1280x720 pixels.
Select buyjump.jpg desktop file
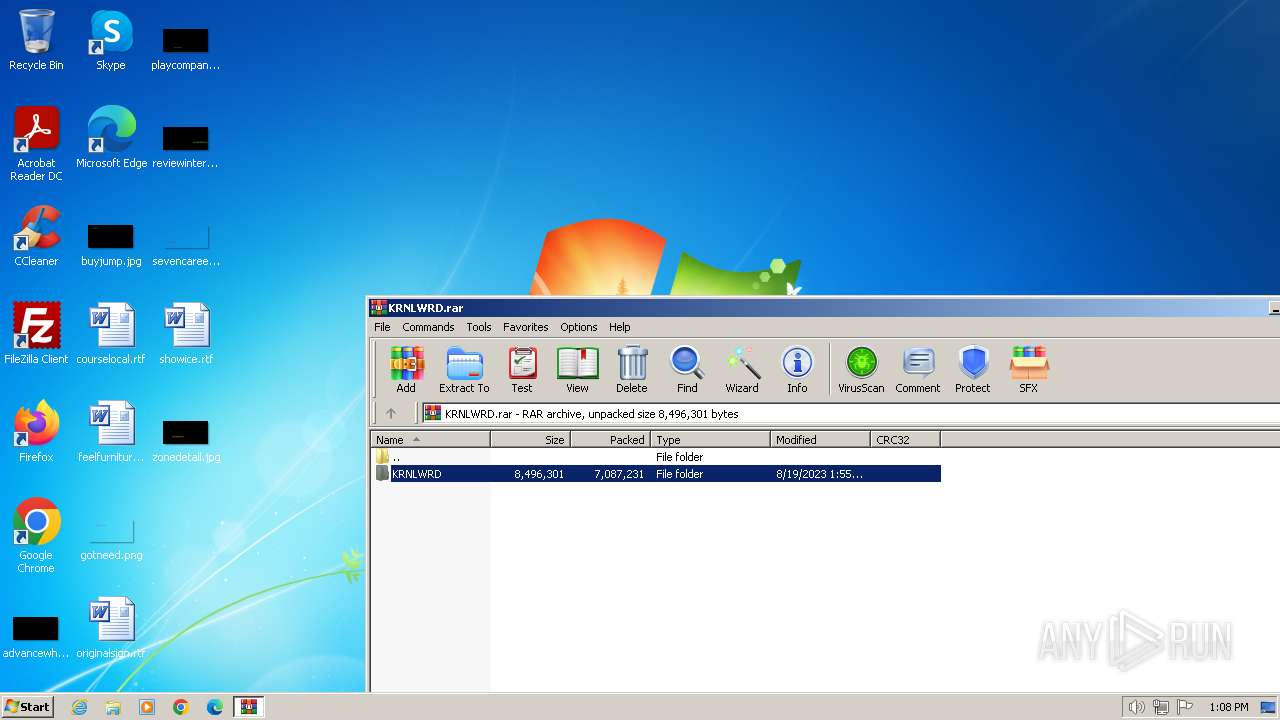tap(111, 245)
